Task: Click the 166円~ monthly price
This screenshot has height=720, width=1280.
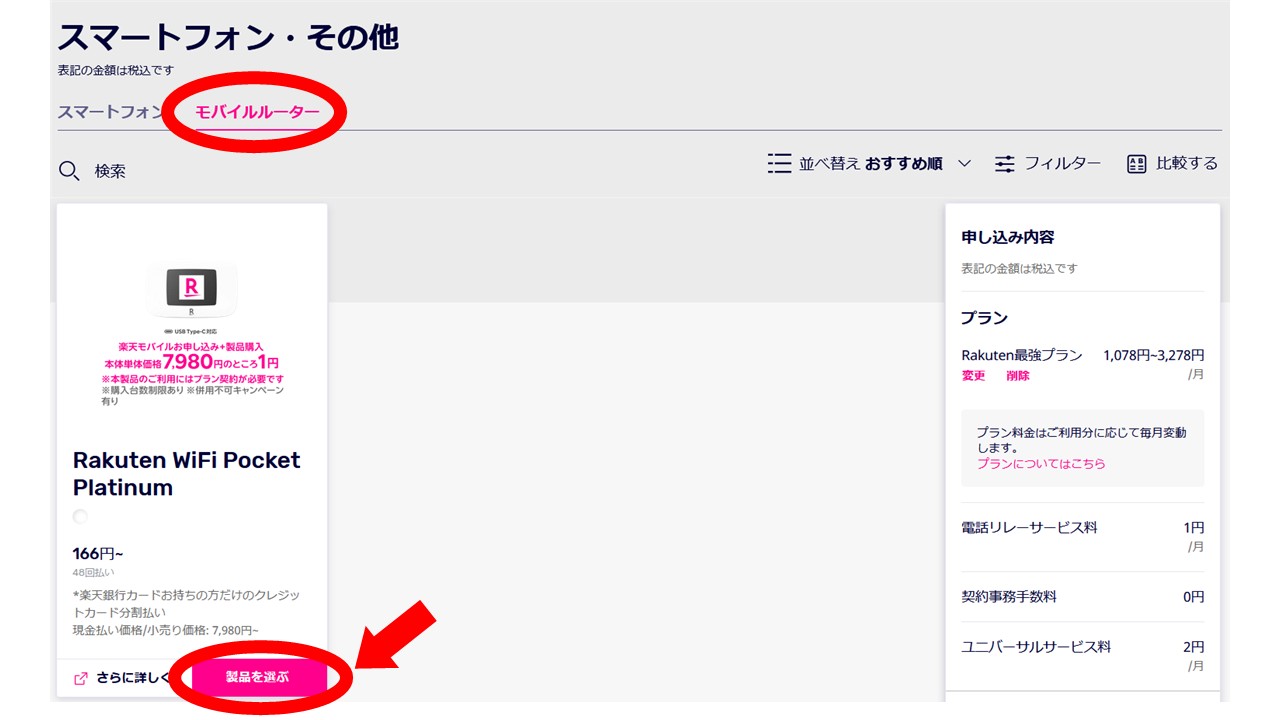Action: 98,554
